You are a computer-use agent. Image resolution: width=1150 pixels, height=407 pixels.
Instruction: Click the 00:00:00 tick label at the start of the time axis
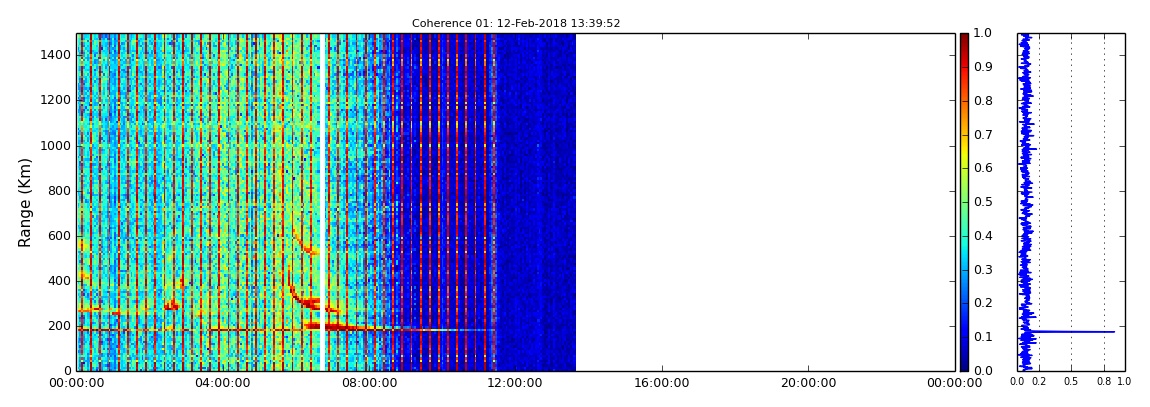point(78,383)
